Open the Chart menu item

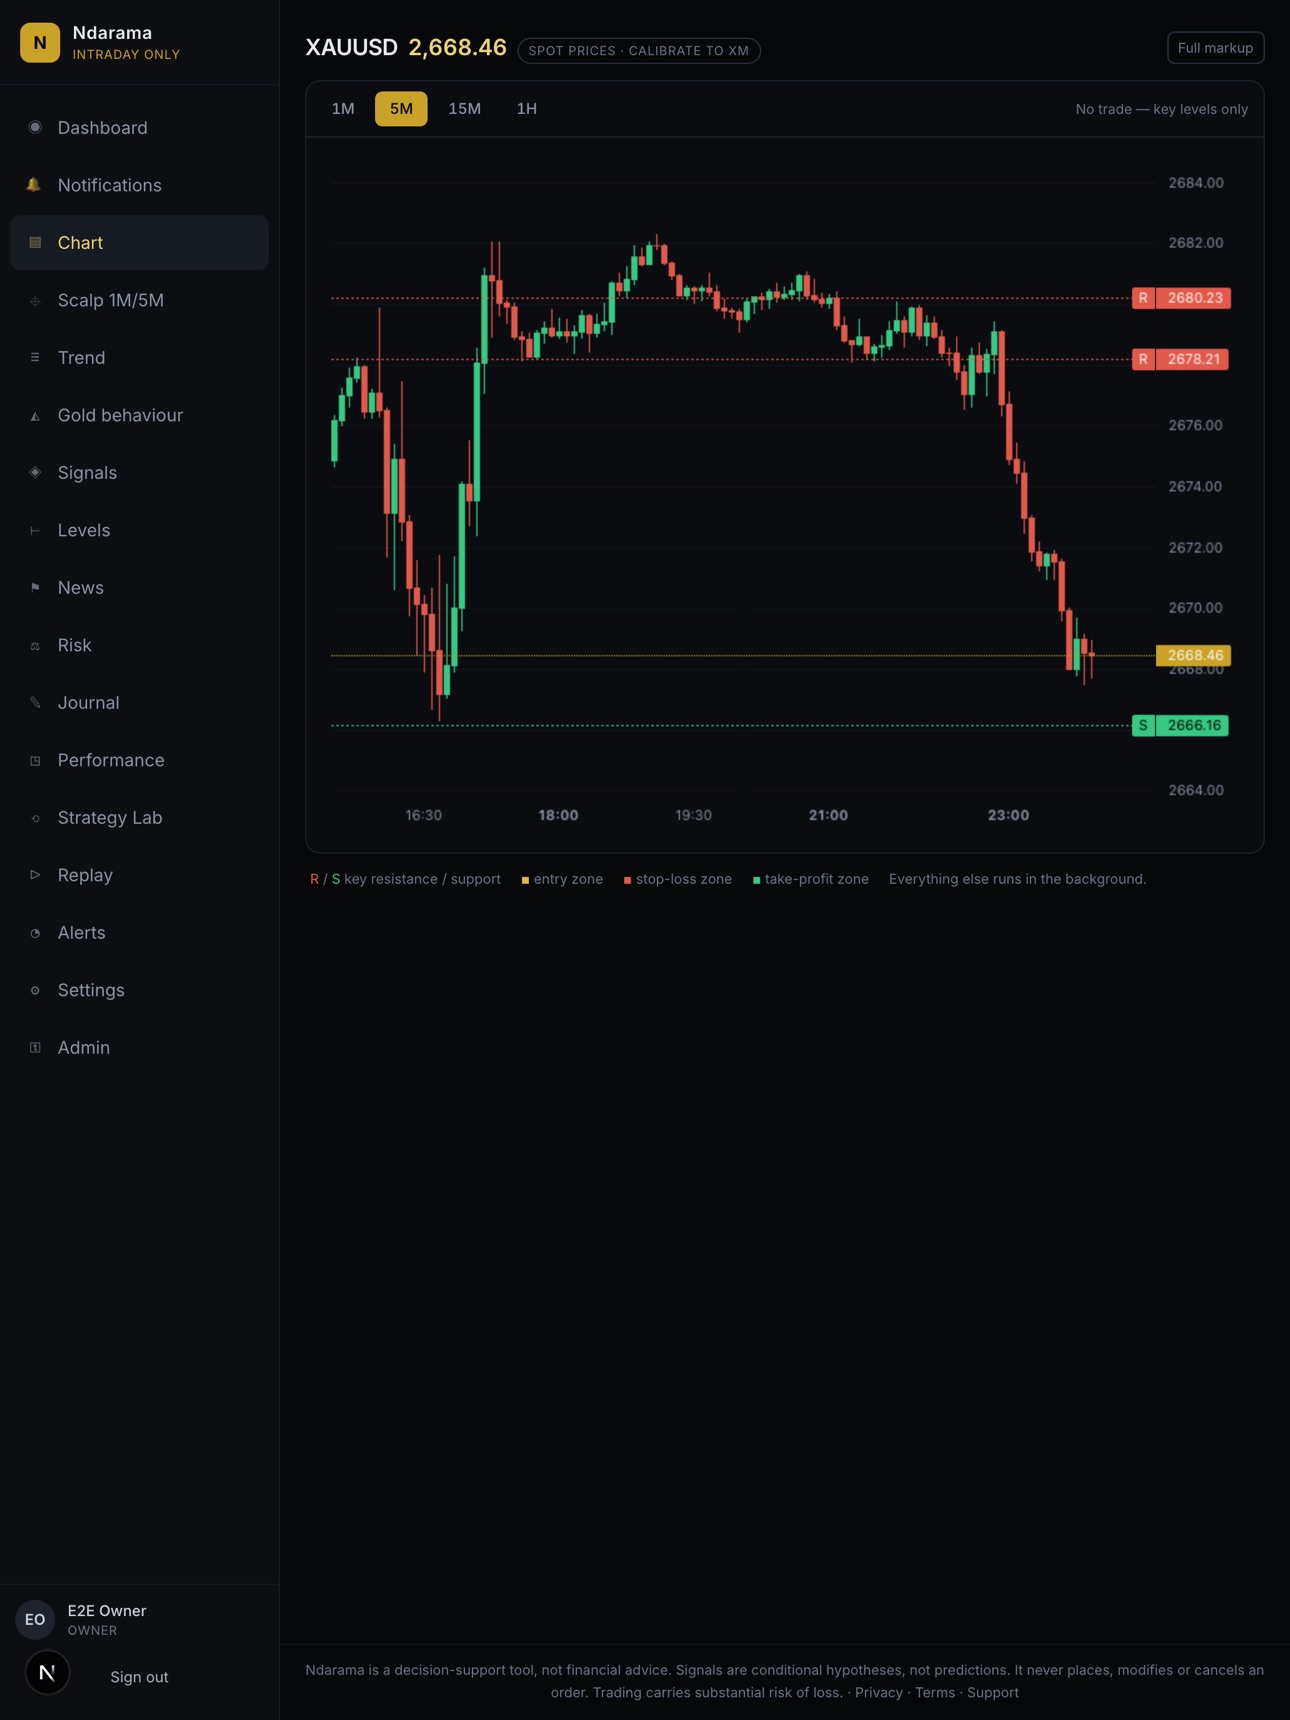(139, 242)
